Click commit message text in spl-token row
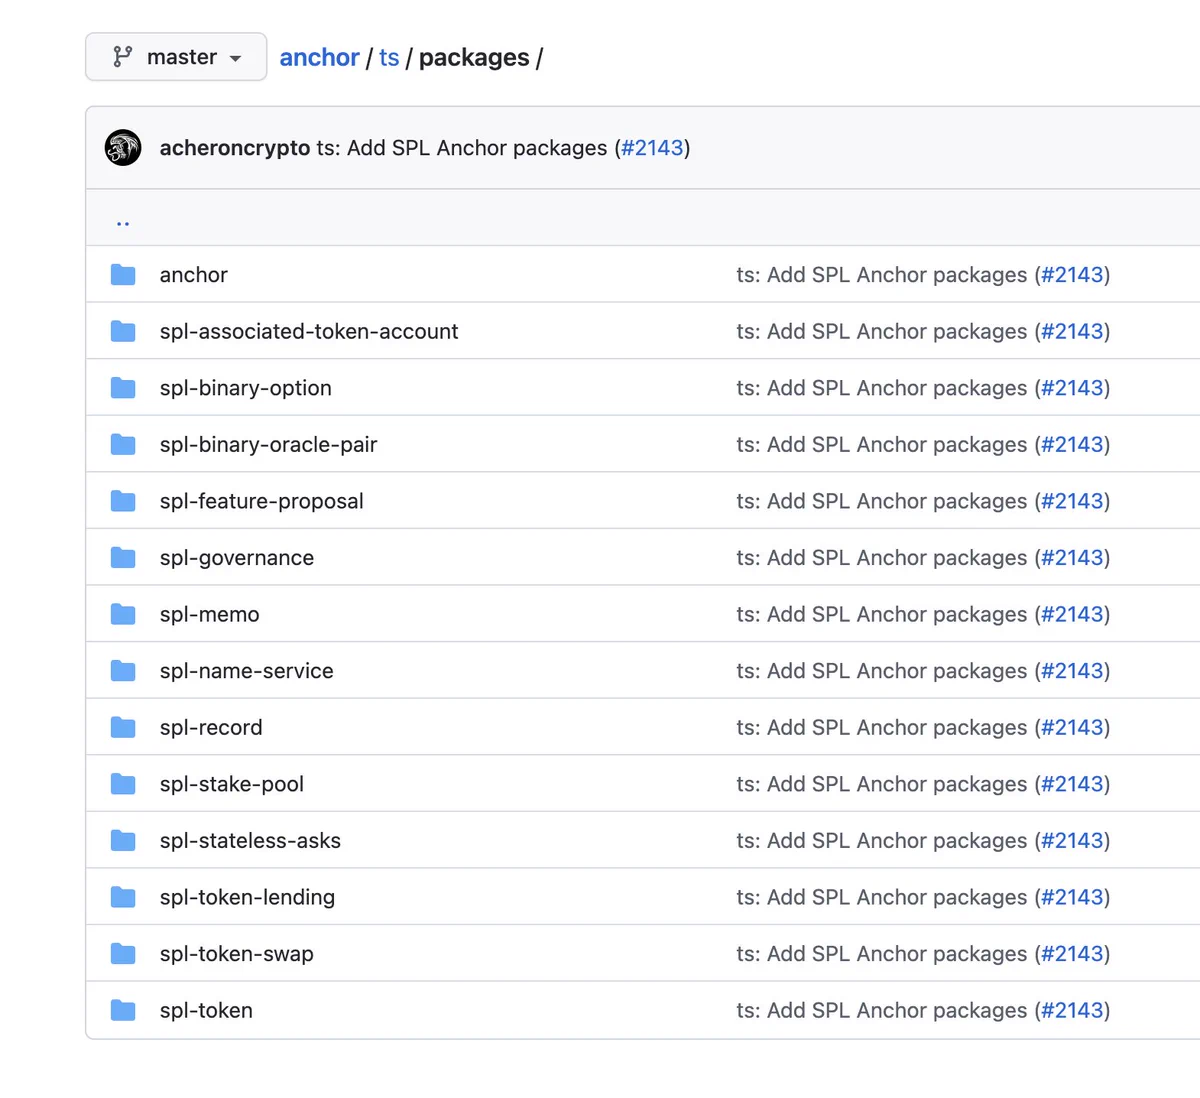 [x=882, y=1011]
